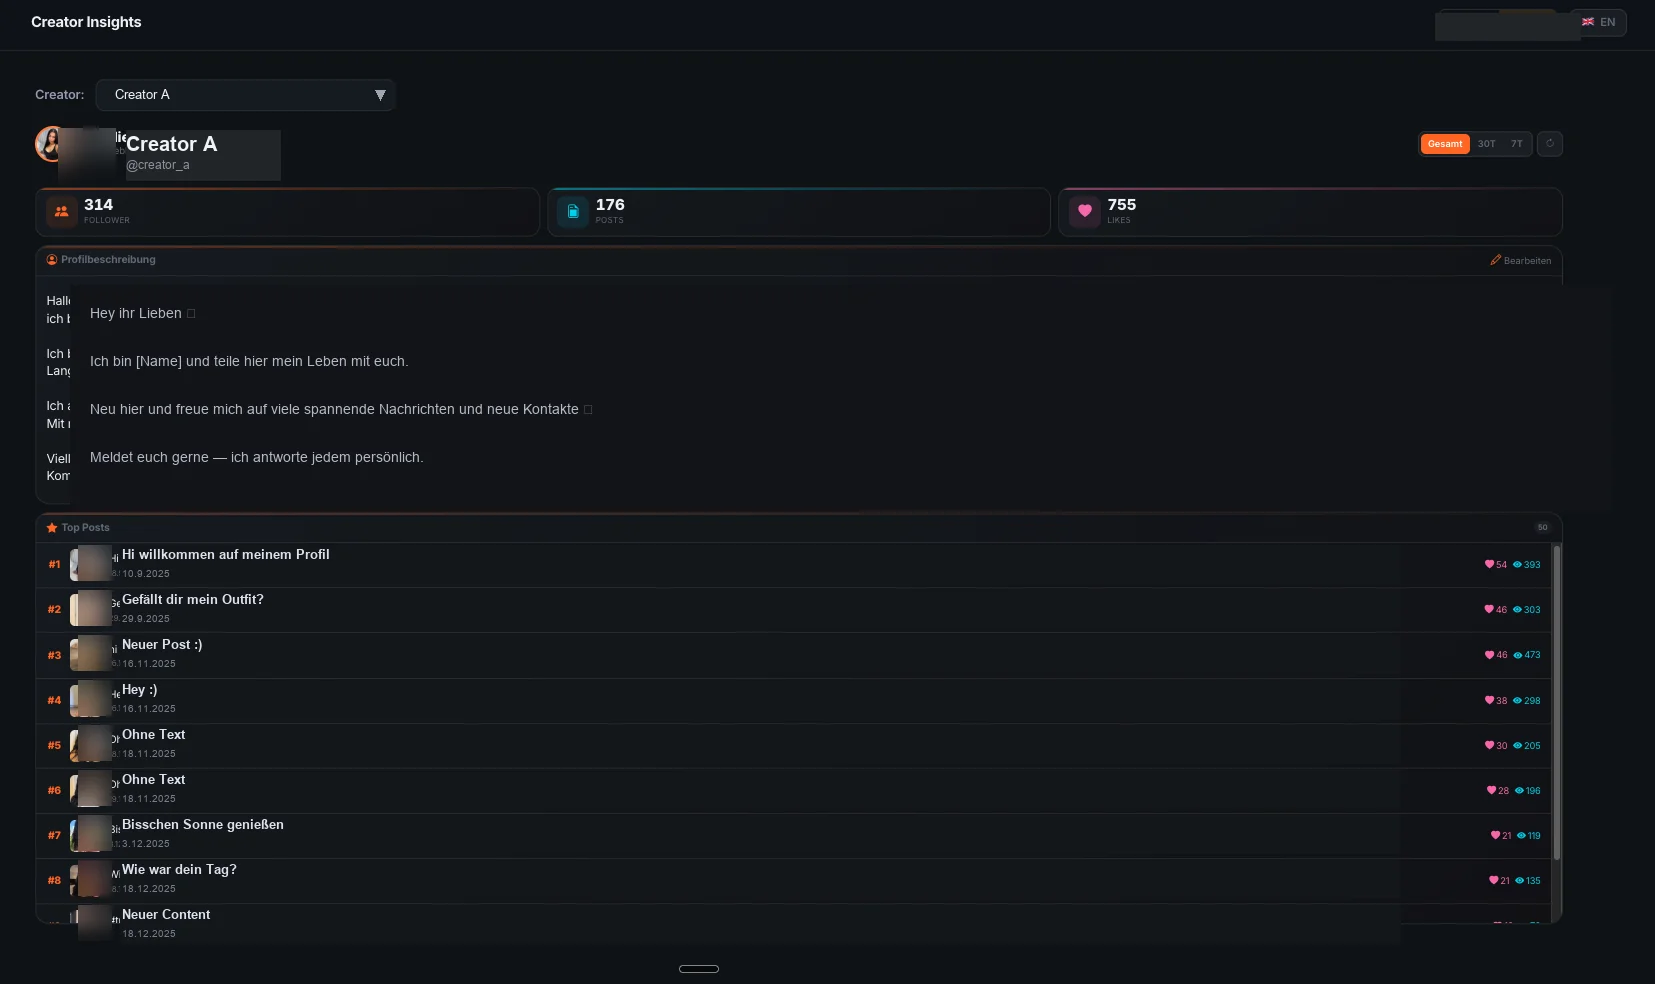Enable the Gesamt time filter

pos(1445,143)
